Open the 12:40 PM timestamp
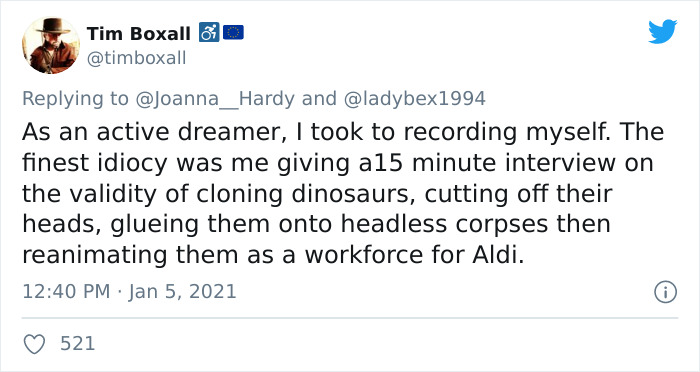Viewport: 700px width, 372px height. click(66, 292)
